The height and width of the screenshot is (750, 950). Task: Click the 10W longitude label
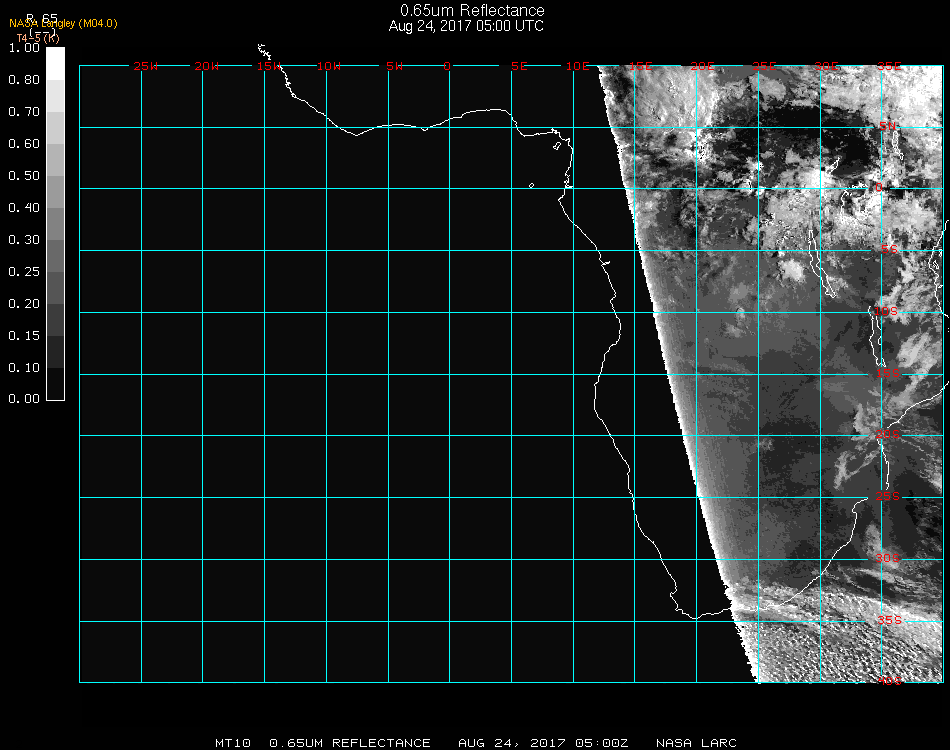tap(329, 66)
